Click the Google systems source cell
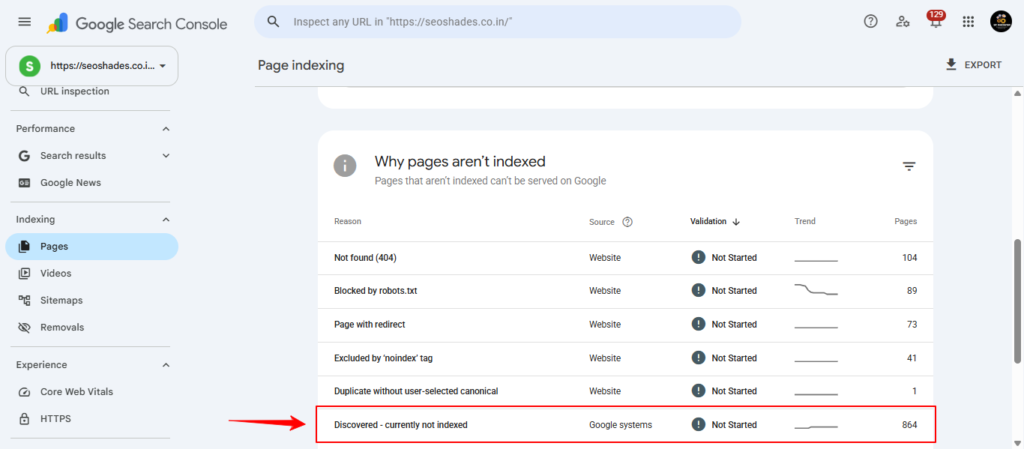1024x449 pixels. 620,425
